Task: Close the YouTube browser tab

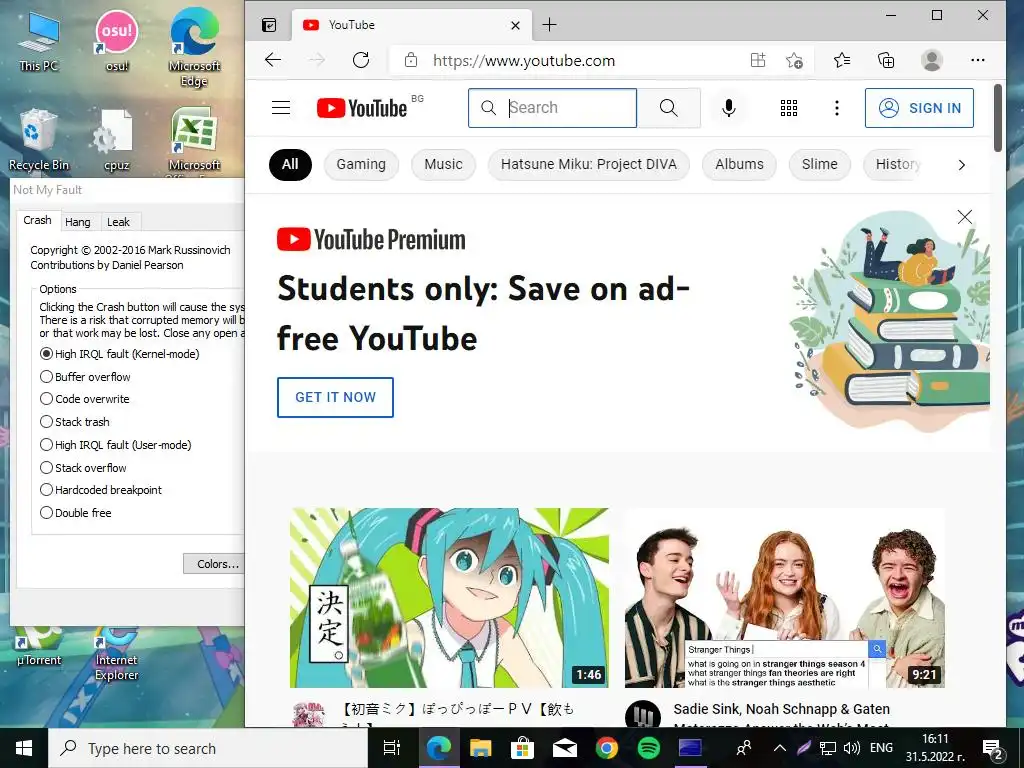Action: pos(515,25)
